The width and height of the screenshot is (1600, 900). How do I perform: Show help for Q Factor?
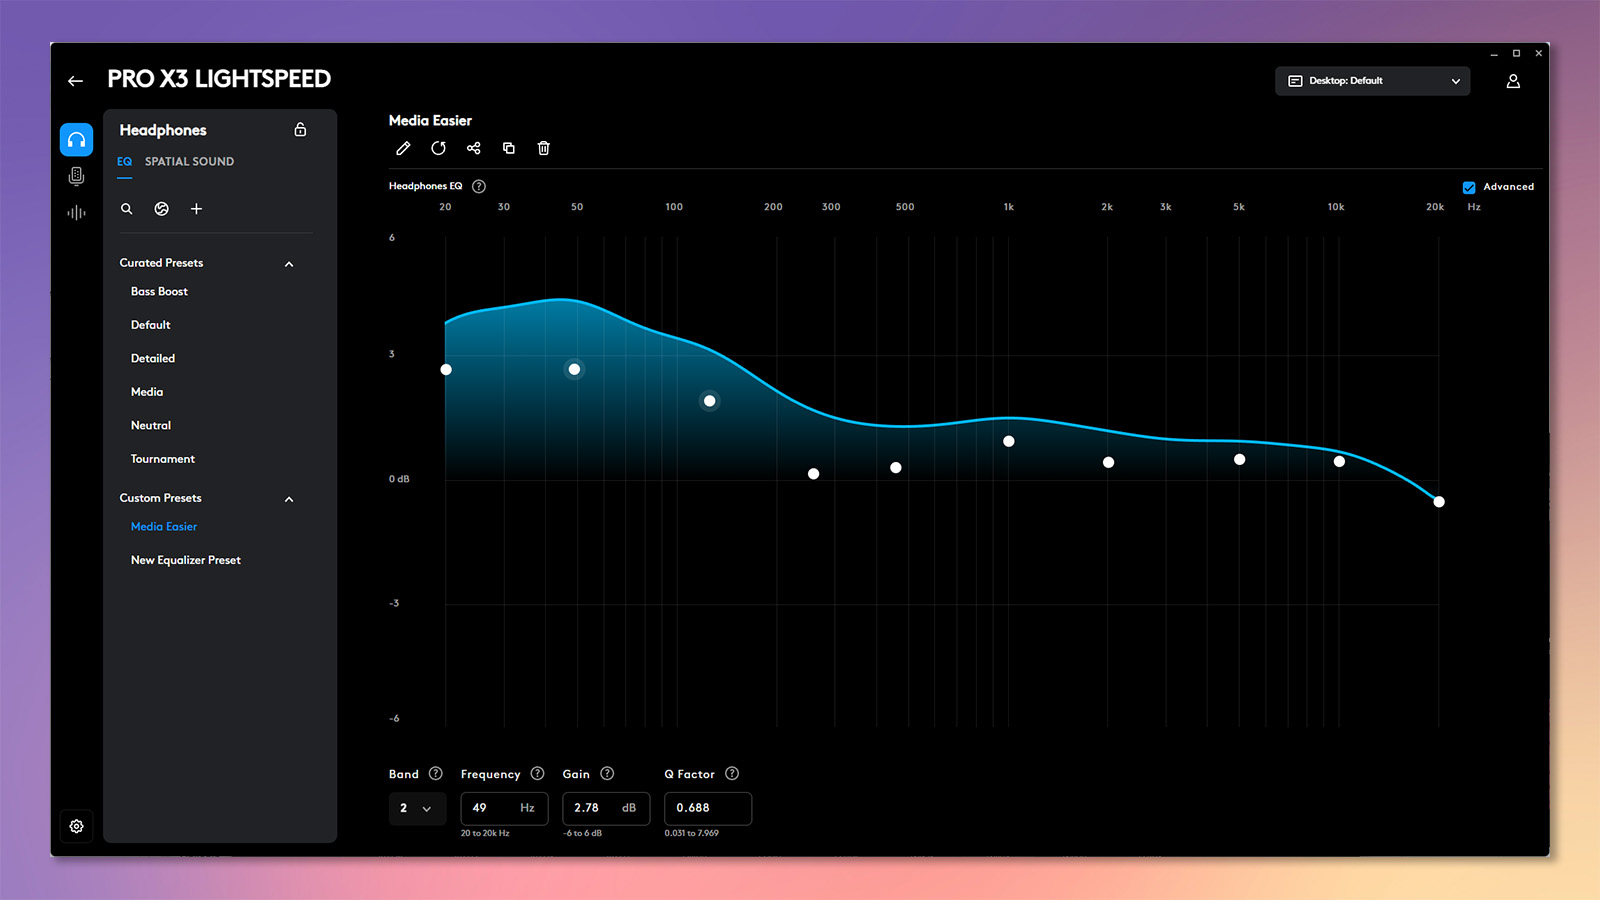pos(732,773)
